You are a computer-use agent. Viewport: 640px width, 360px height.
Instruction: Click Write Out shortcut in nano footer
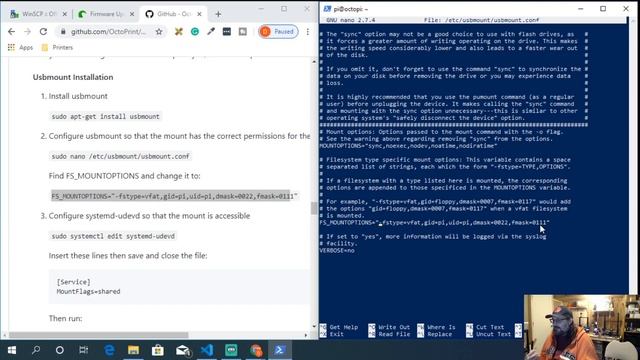click(x=389, y=327)
